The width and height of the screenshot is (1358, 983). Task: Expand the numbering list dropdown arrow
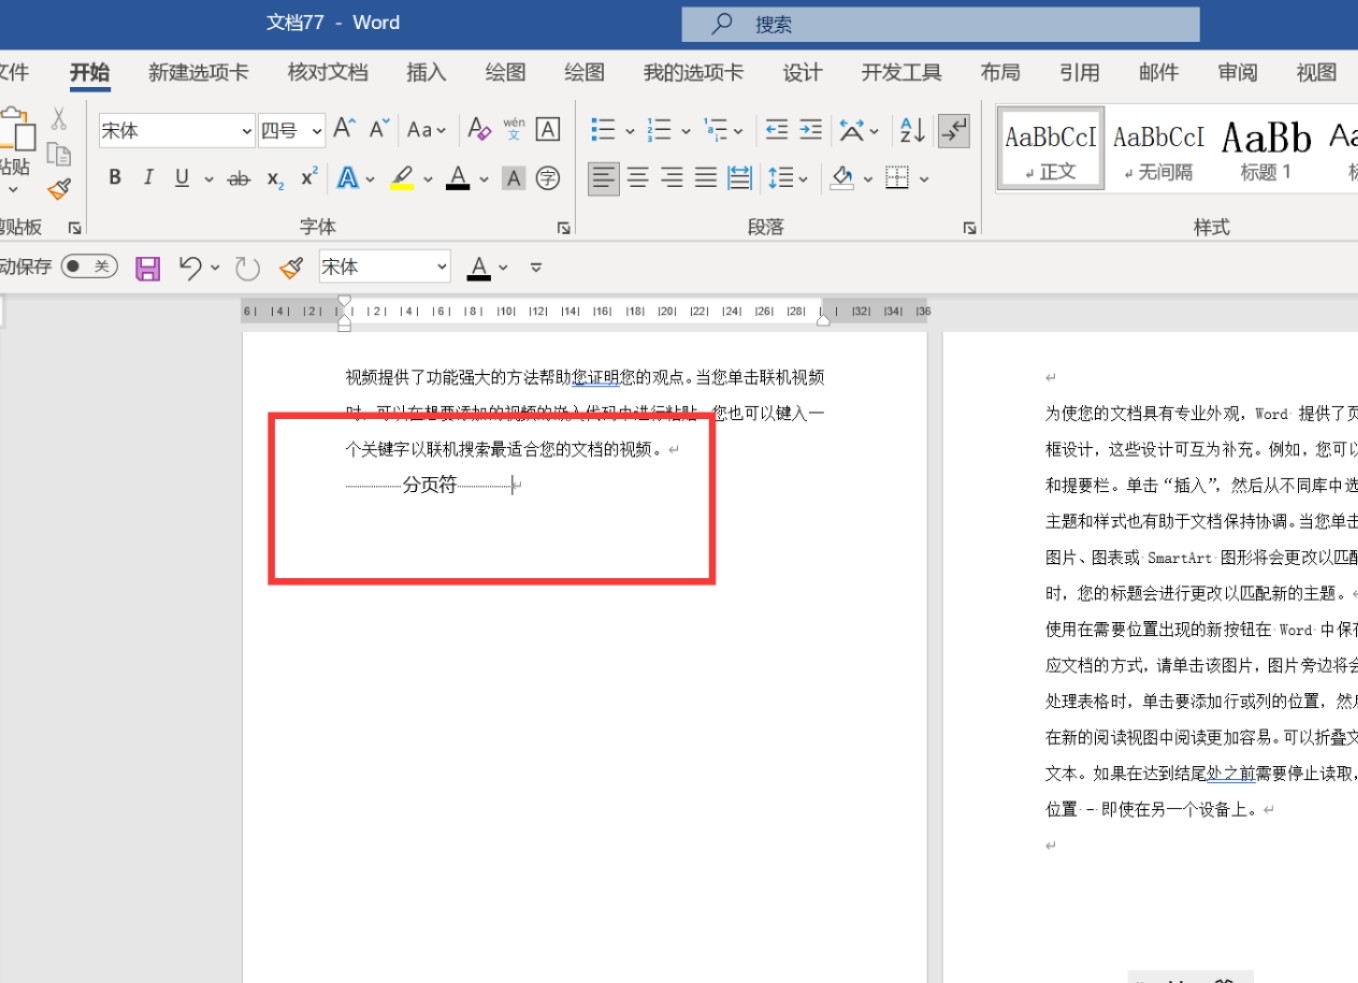pyautogui.click(x=686, y=131)
